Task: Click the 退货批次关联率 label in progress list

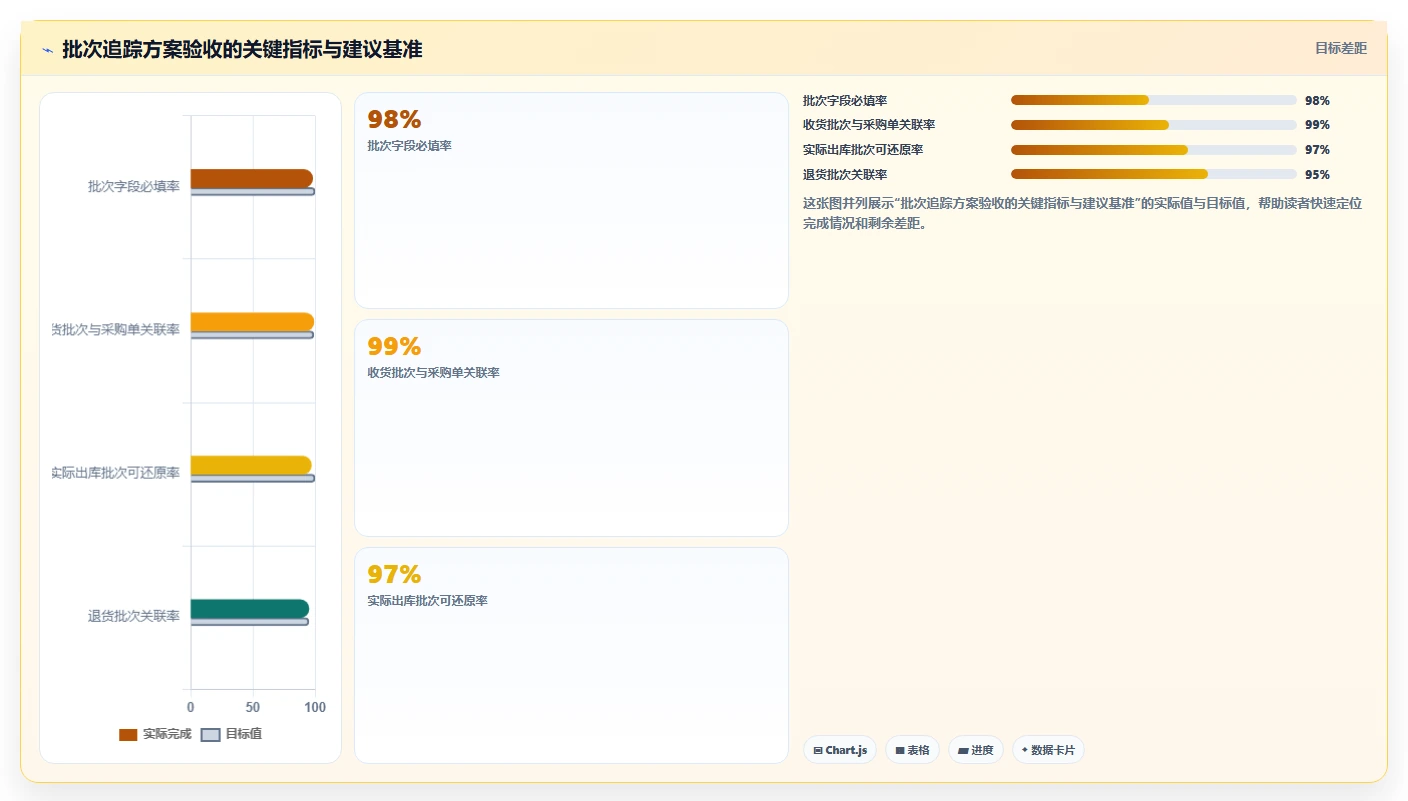Action: tap(845, 175)
